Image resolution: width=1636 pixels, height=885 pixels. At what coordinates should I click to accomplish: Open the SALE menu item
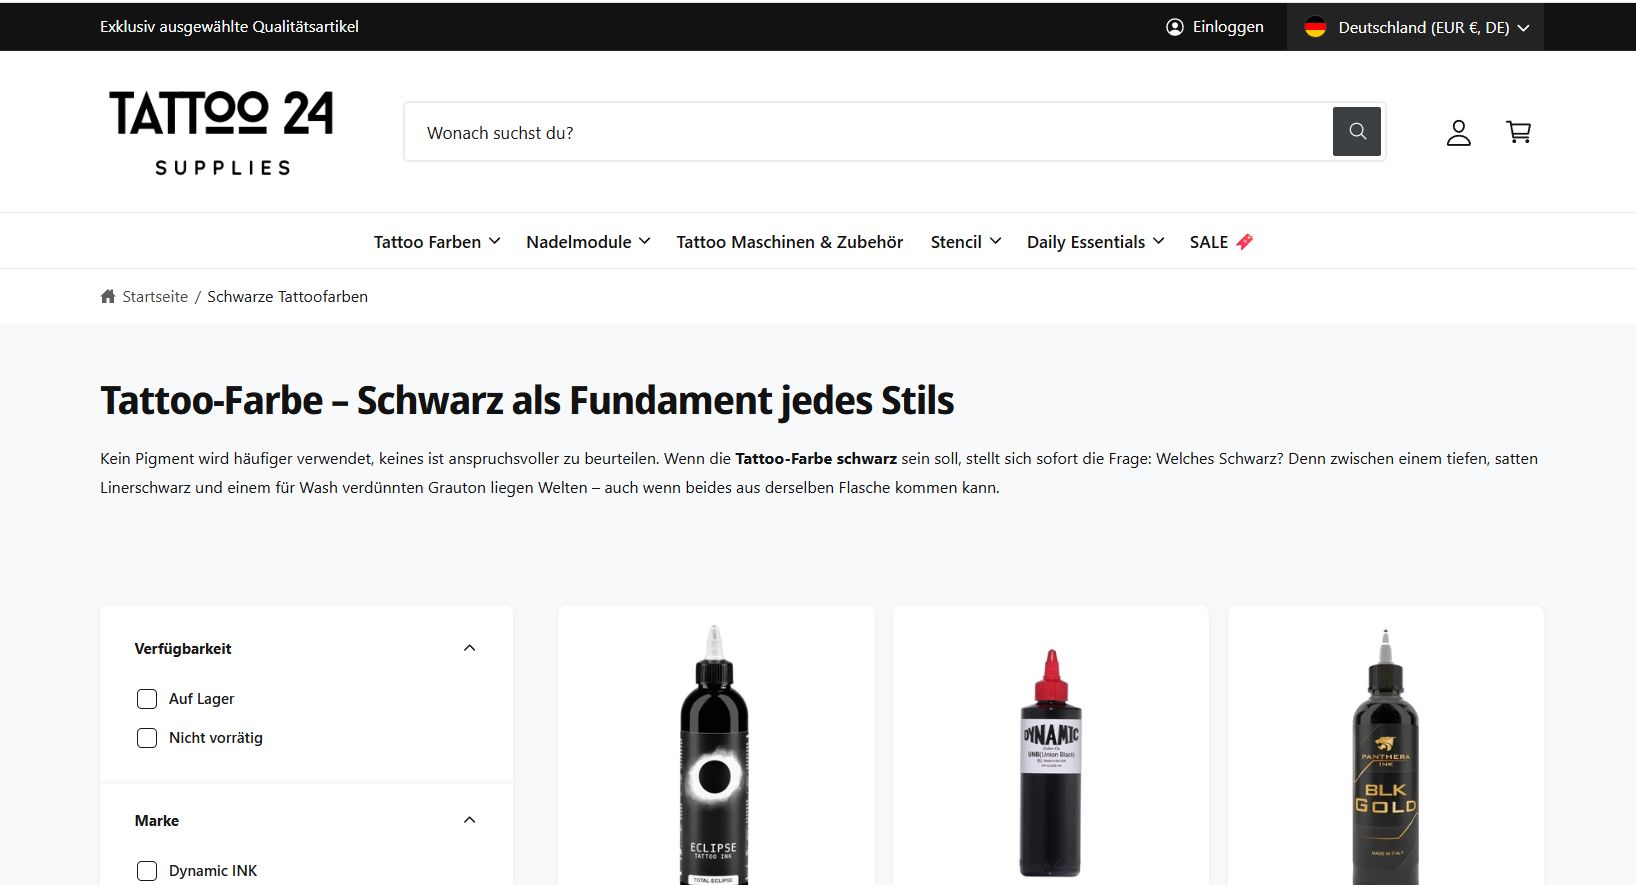click(x=1221, y=242)
